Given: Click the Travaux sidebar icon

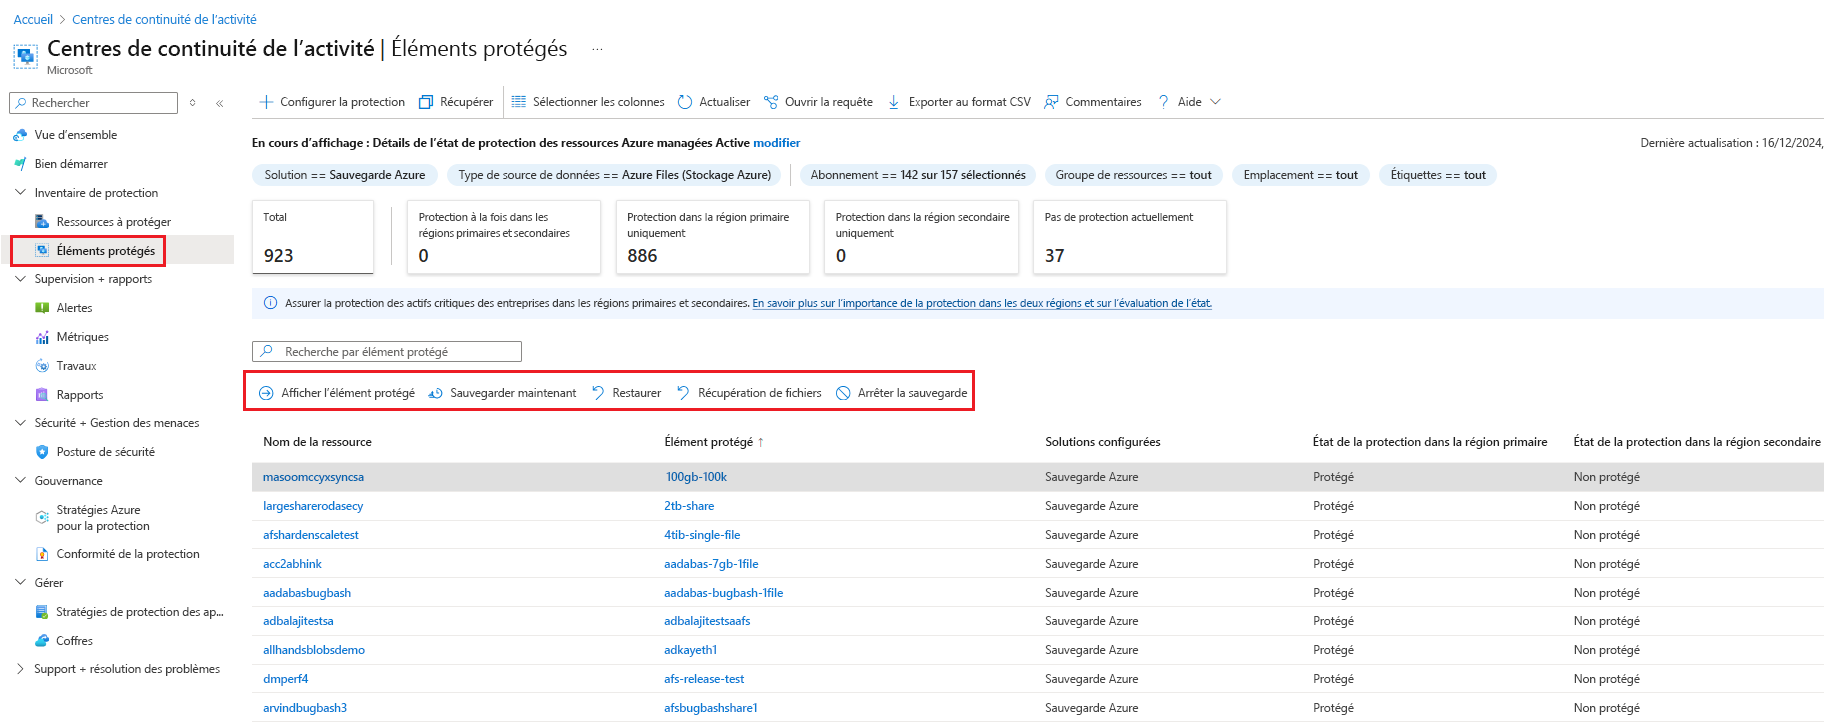Looking at the screenshot, I should [42, 366].
